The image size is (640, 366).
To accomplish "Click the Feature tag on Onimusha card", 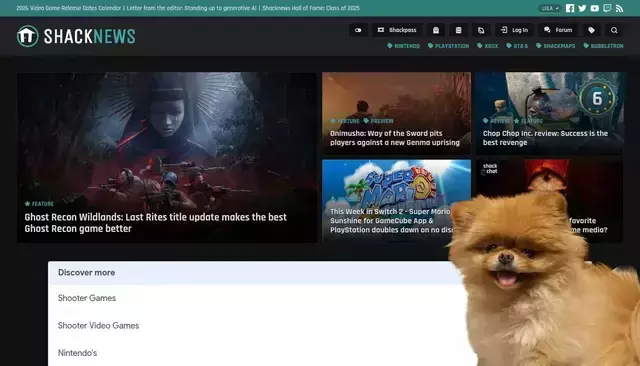I will point(345,121).
